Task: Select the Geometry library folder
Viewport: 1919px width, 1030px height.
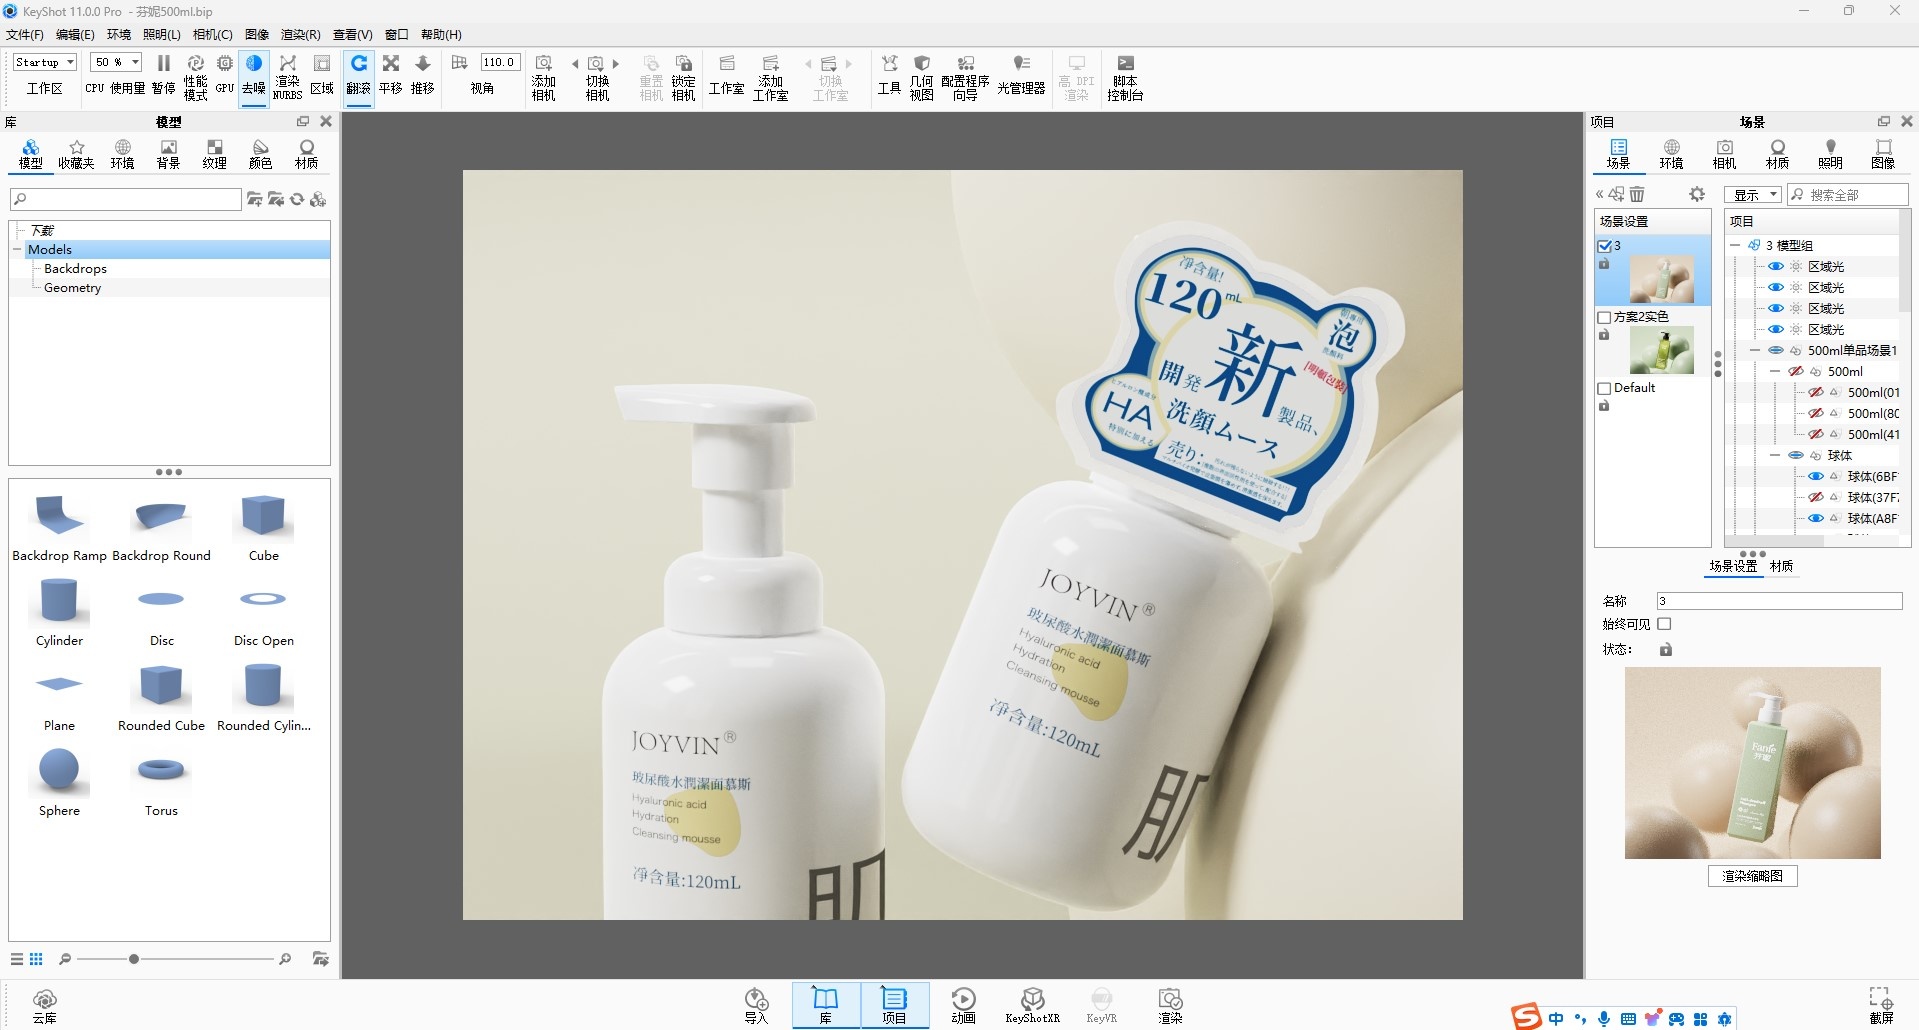Action: click(73, 288)
